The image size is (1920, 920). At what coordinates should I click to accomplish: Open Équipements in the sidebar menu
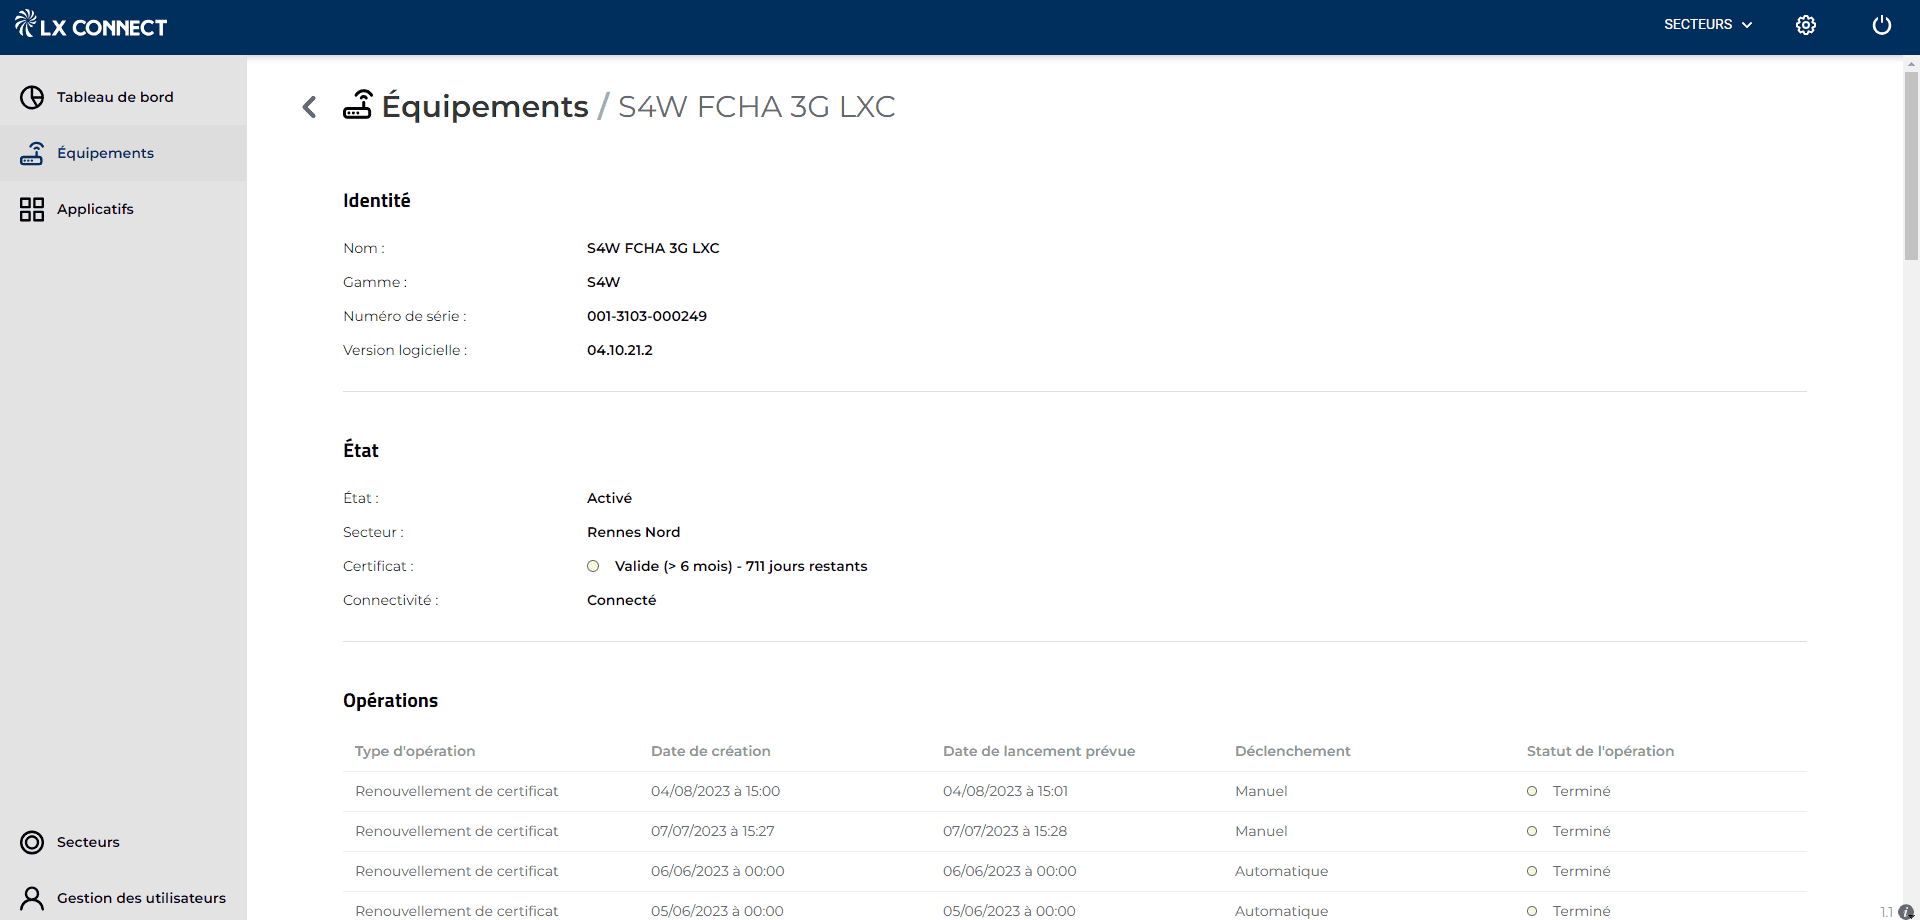click(105, 153)
